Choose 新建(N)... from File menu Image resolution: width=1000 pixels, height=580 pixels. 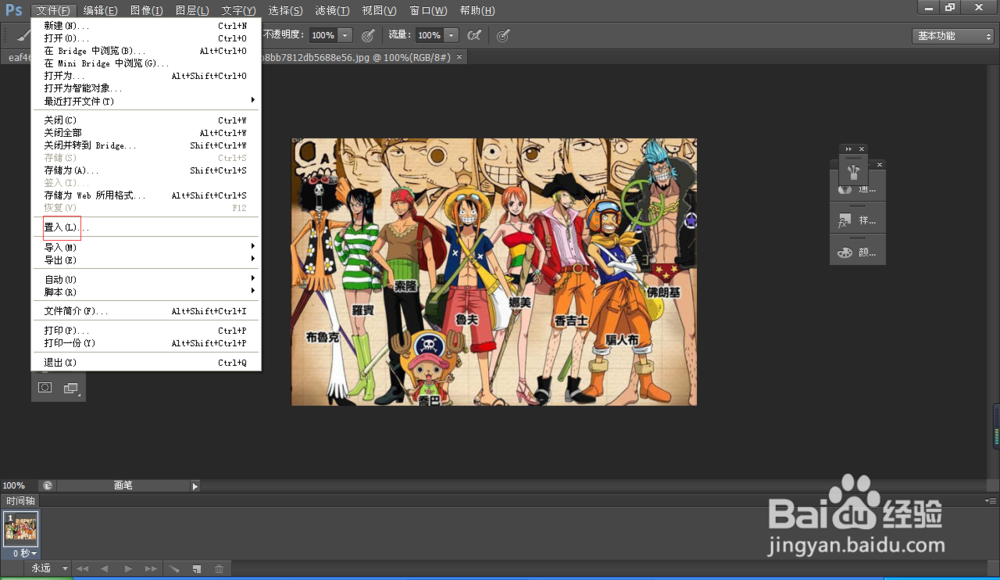pyautogui.click(x=146, y=26)
